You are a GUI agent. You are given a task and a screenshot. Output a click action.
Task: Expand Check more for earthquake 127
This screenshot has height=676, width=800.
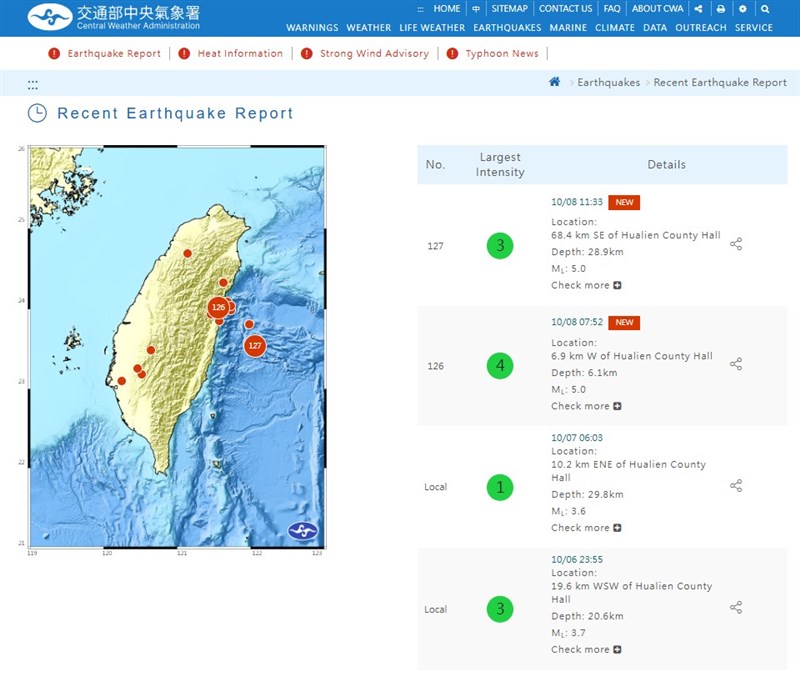(586, 285)
